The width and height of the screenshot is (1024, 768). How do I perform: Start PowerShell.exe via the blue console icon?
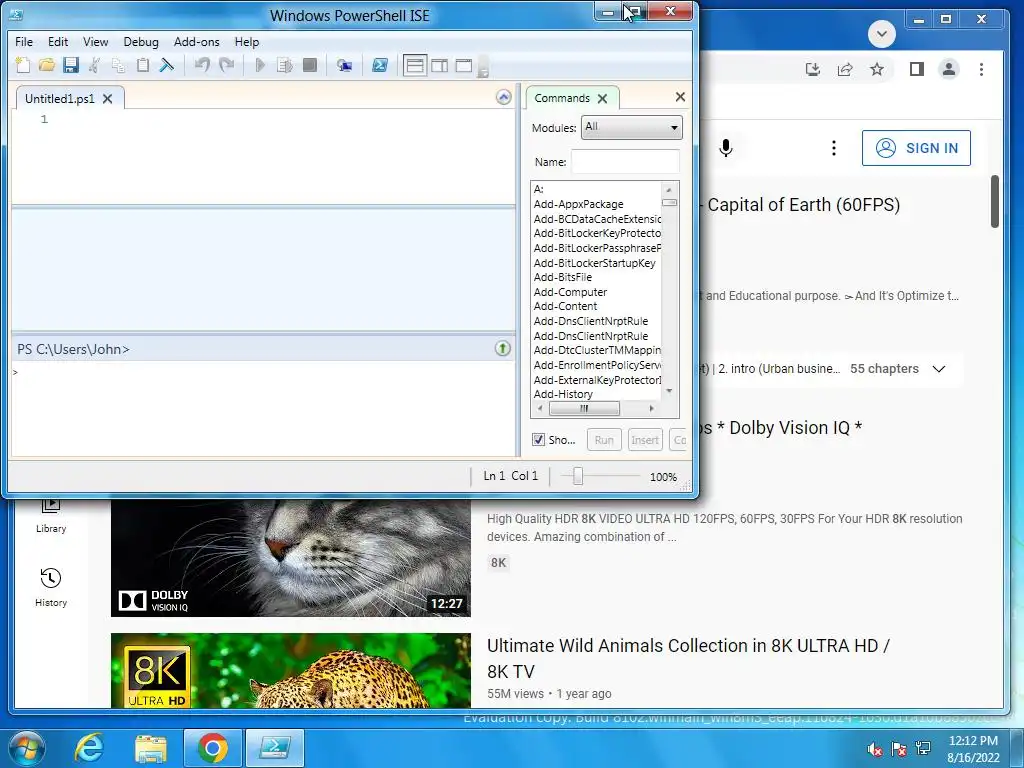point(380,65)
